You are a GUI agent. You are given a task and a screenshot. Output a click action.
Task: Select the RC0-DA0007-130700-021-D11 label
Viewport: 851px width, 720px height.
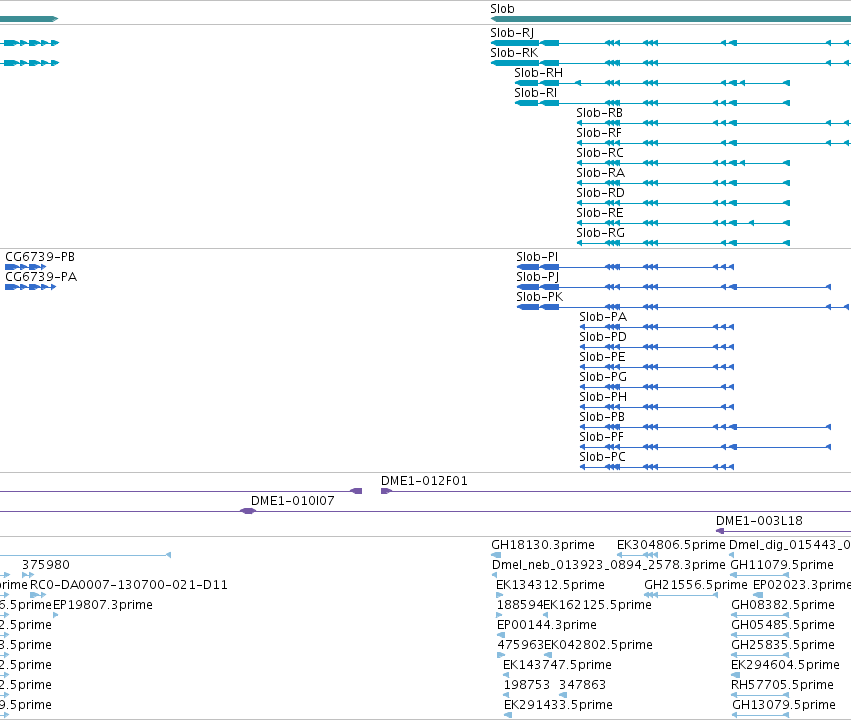point(129,585)
